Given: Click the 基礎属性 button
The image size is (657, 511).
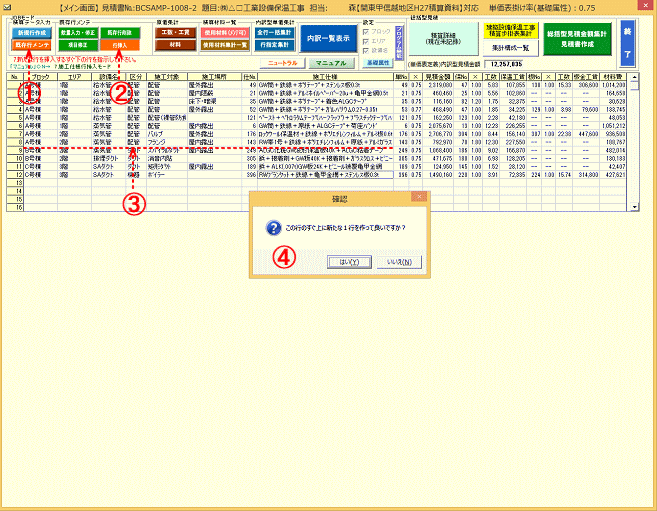Looking at the screenshot, I should (x=378, y=63).
